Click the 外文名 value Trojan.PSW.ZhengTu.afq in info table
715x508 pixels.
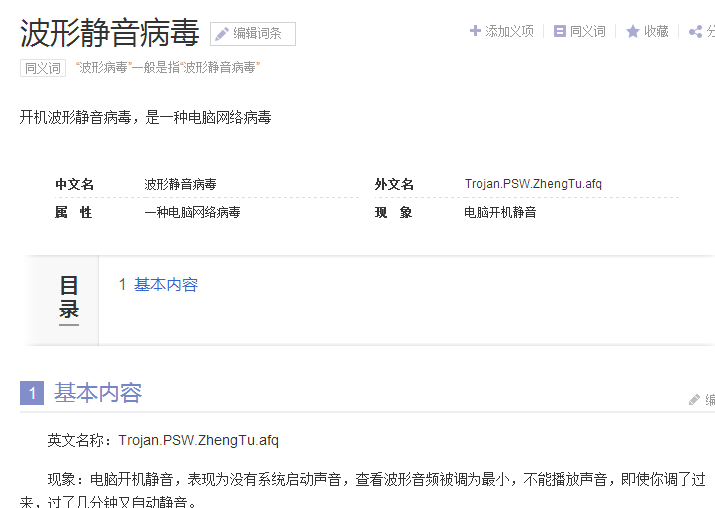[533, 184]
